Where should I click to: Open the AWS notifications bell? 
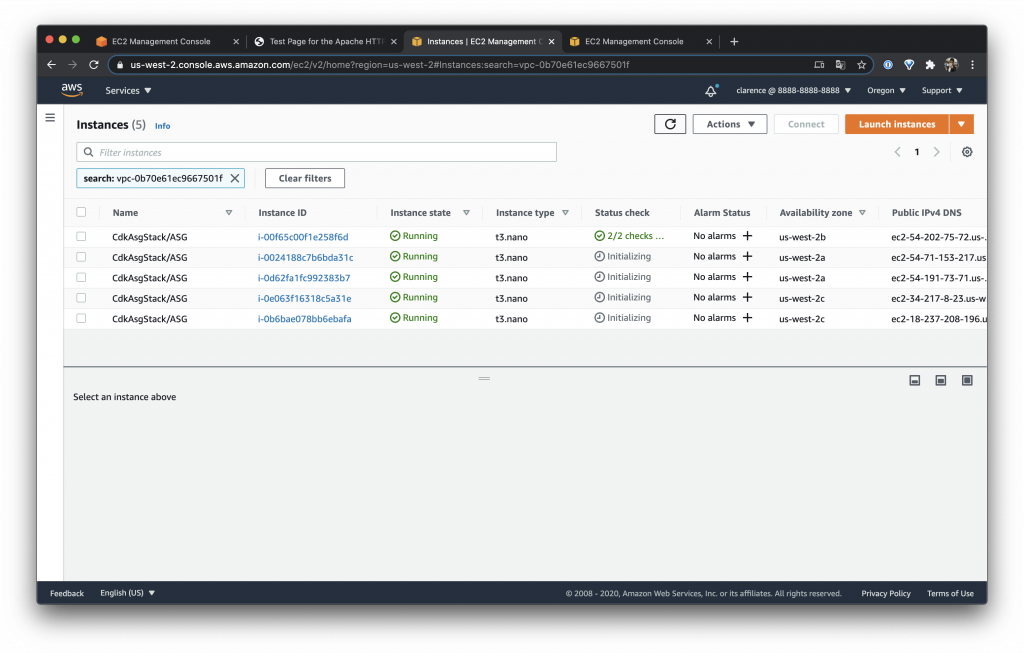pos(711,91)
